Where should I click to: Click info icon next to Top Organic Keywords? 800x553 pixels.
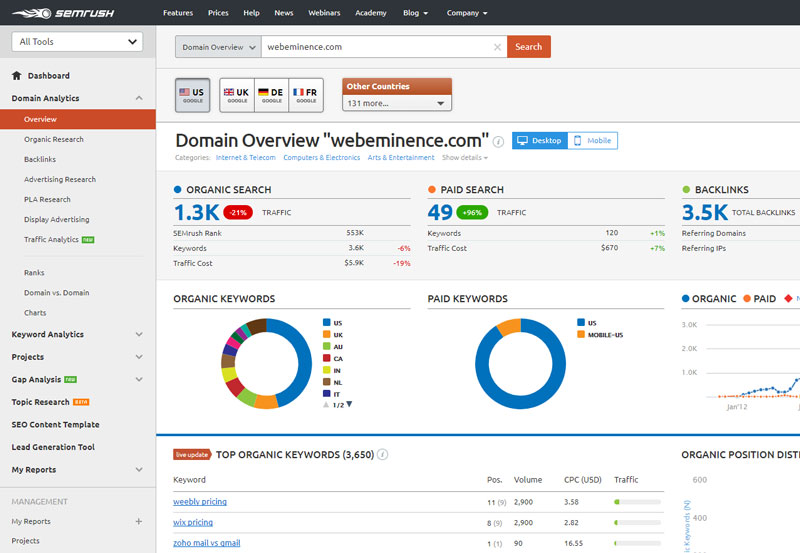point(382,454)
